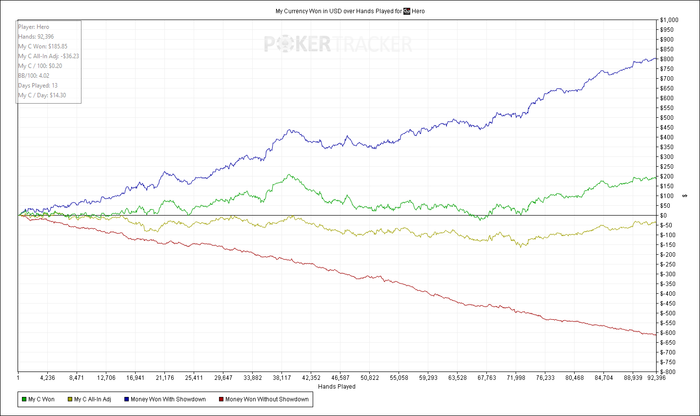700x416 pixels.
Task: Click the '50,822' x-axis tick label
Action: coord(370,378)
